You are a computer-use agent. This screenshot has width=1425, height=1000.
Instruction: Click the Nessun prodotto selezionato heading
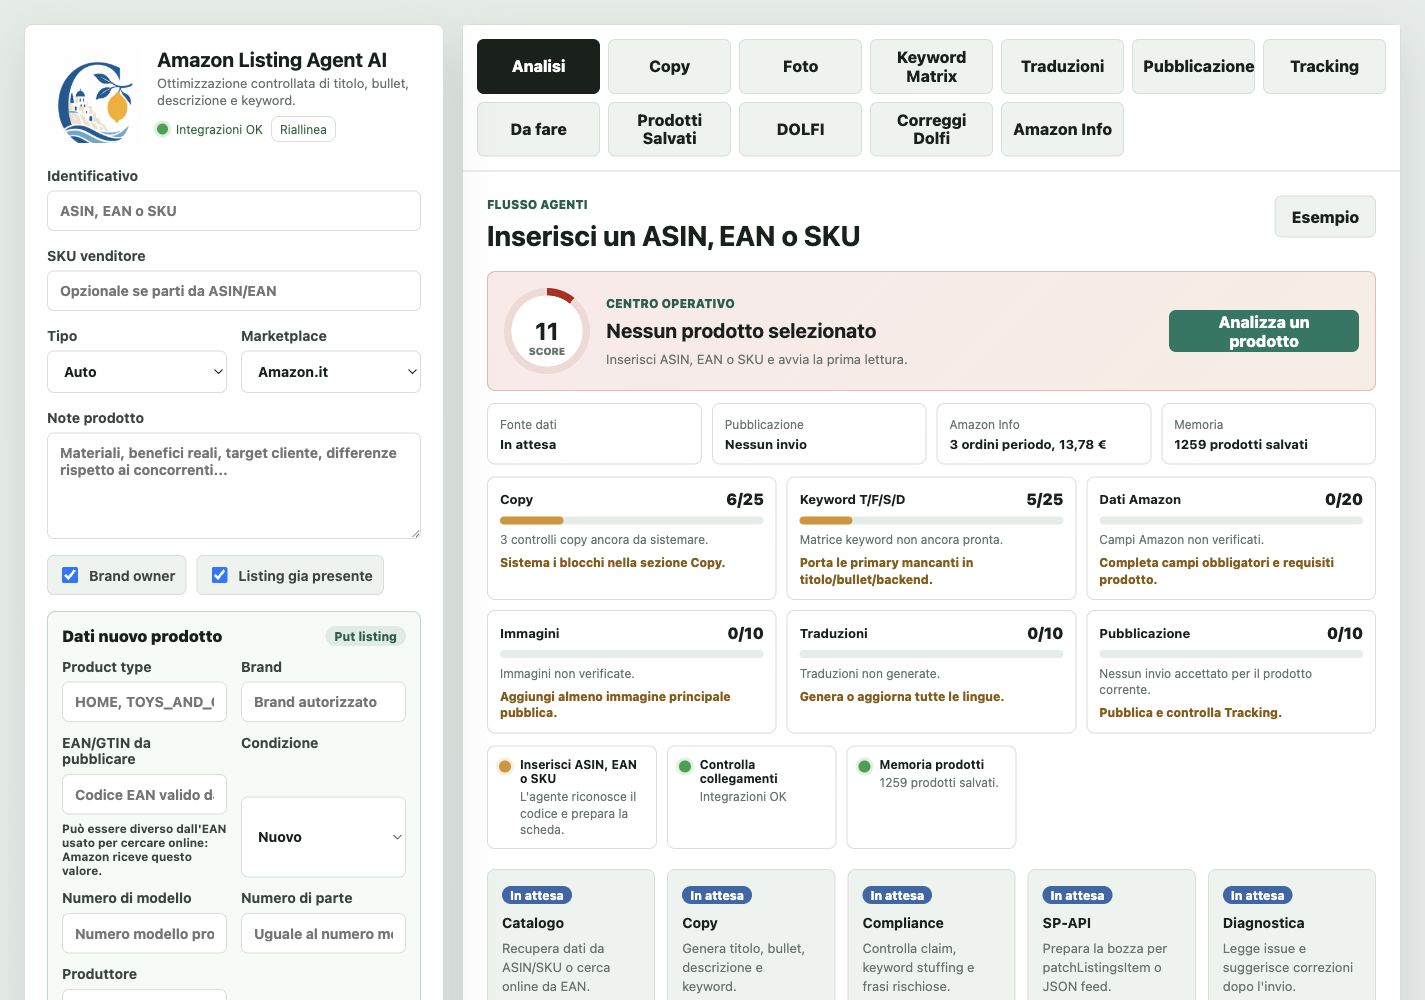pos(741,331)
